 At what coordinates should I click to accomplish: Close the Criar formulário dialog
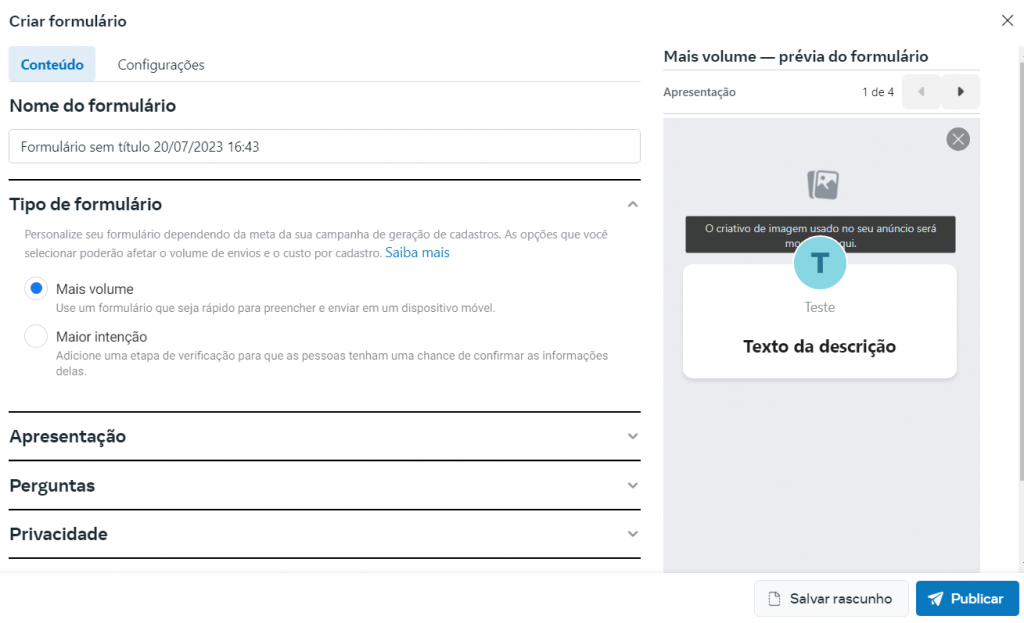pos(1007,21)
